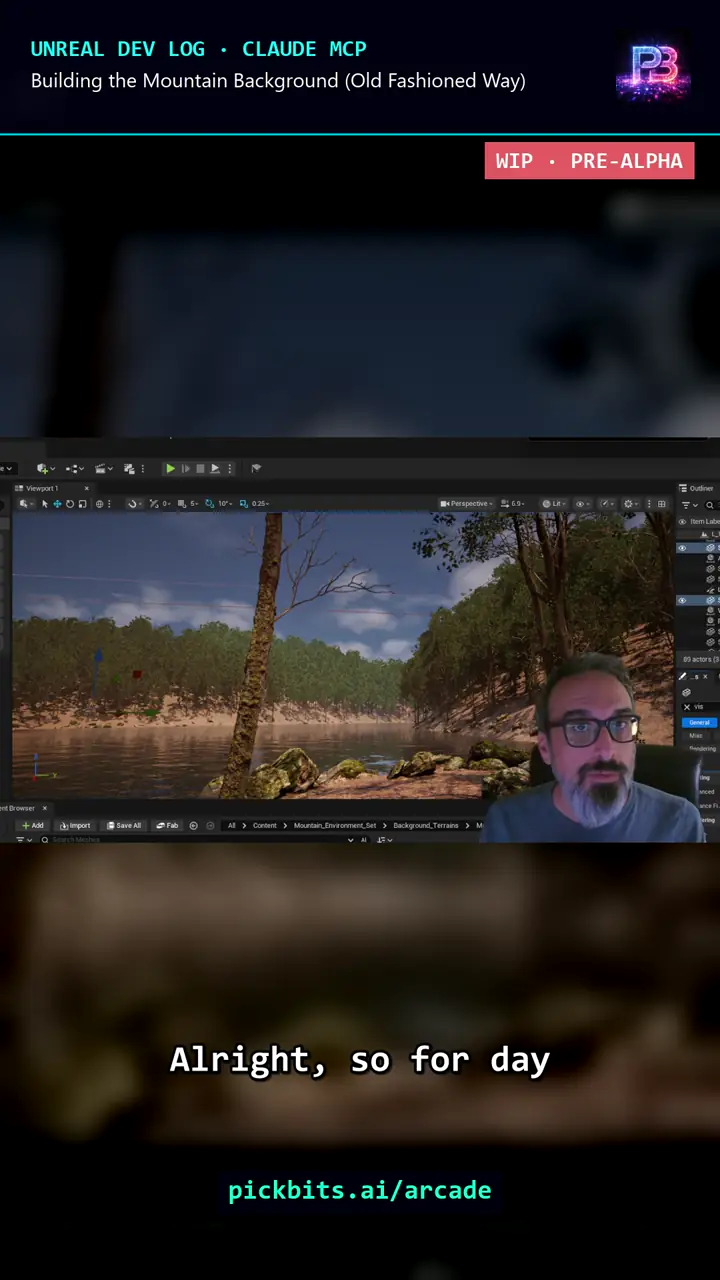Open the Cinematics clapperboard dropdown

pos(104,468)
